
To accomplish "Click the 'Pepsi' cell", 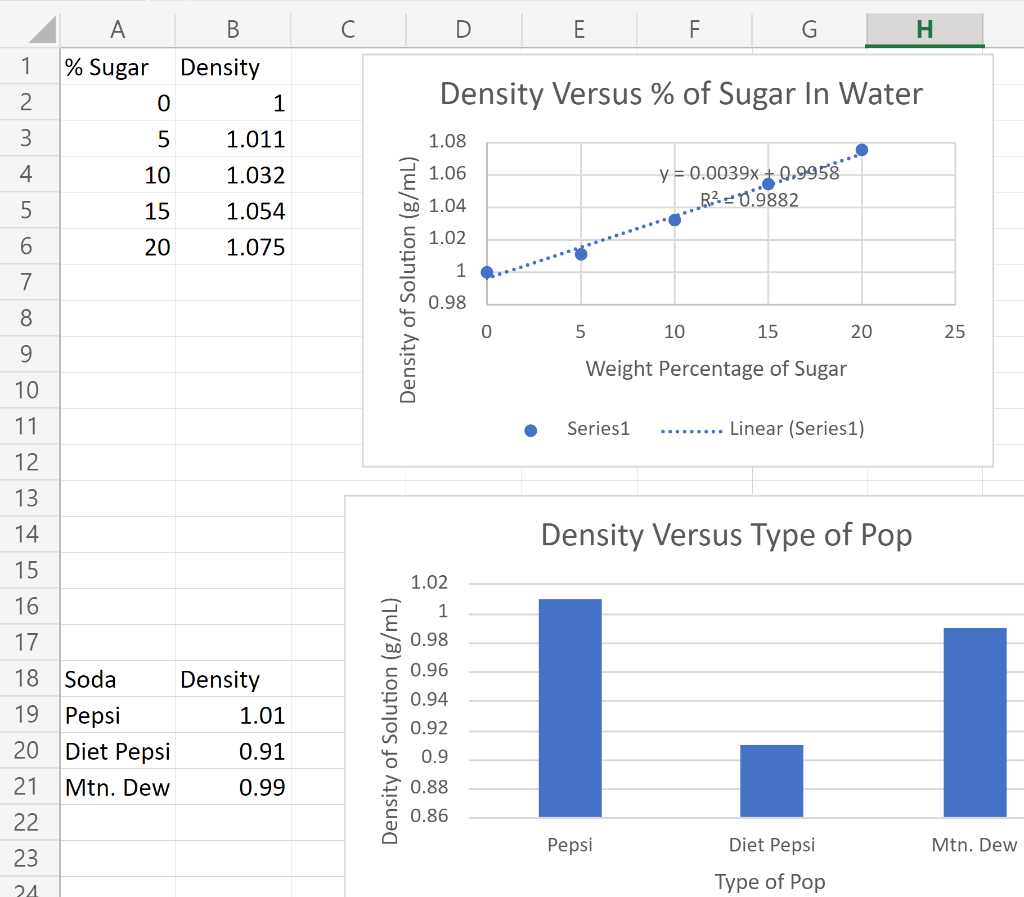I will click(118, 715).
